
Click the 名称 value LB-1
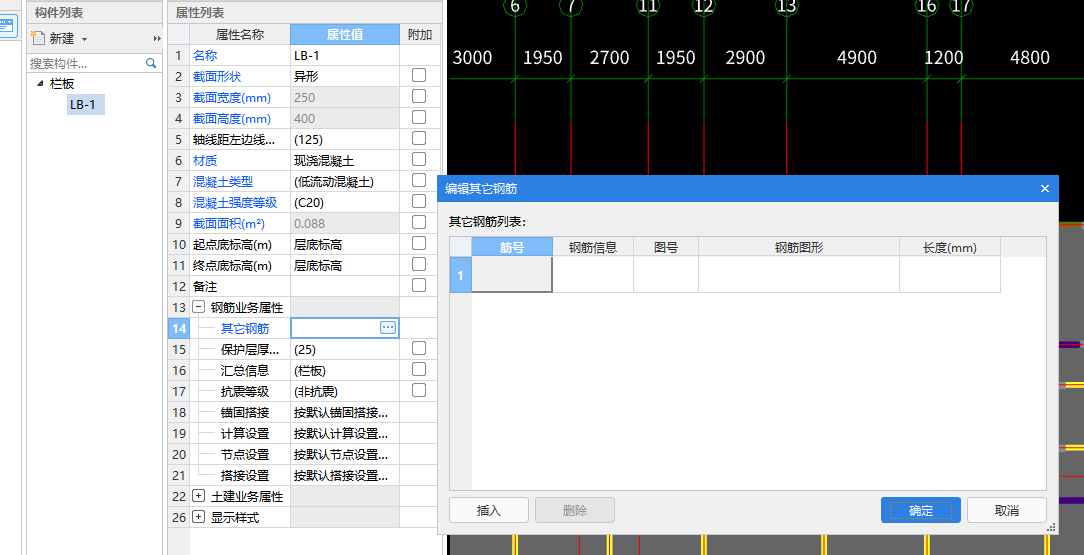[345, 55]
